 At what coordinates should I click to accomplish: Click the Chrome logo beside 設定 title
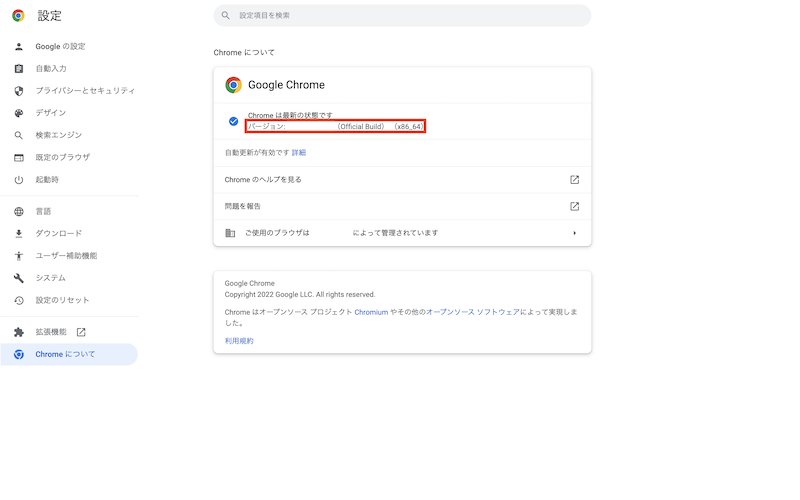[18, 16]
